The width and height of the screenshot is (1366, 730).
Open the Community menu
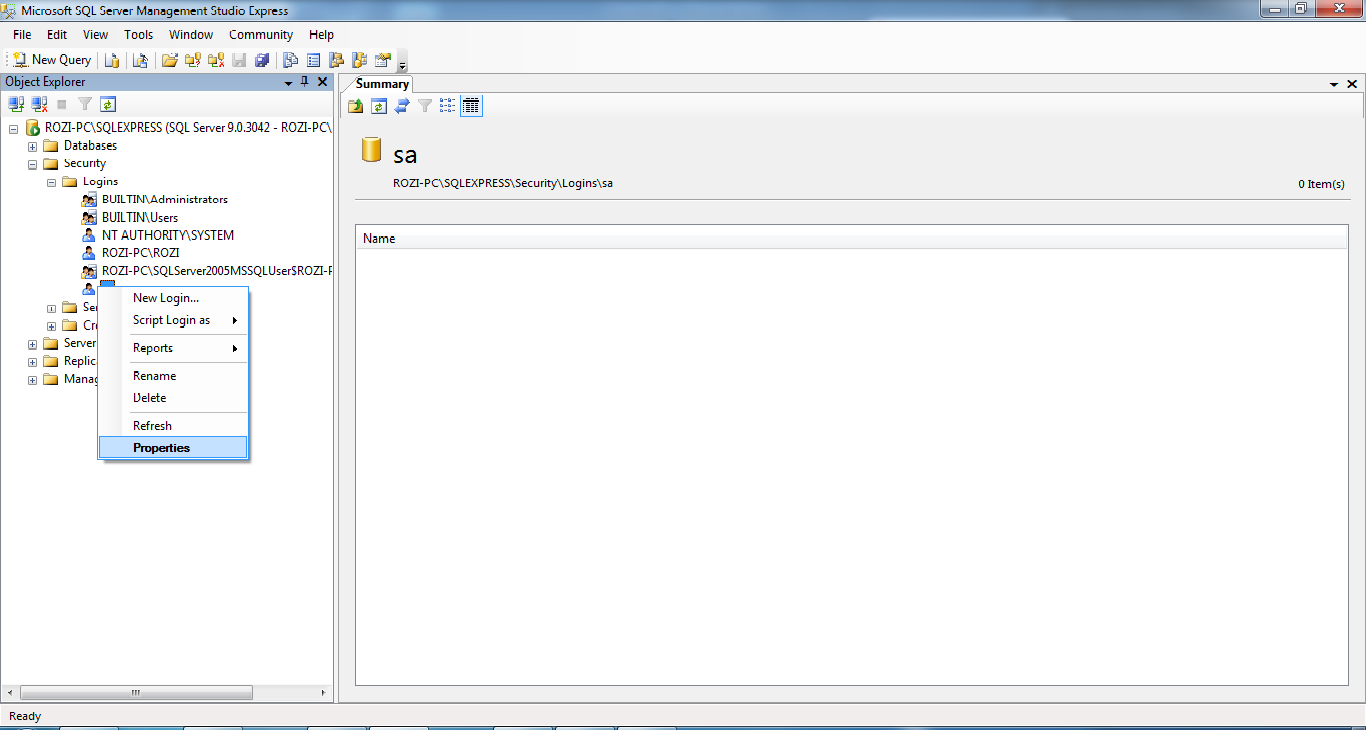click(x=261, y=35)
